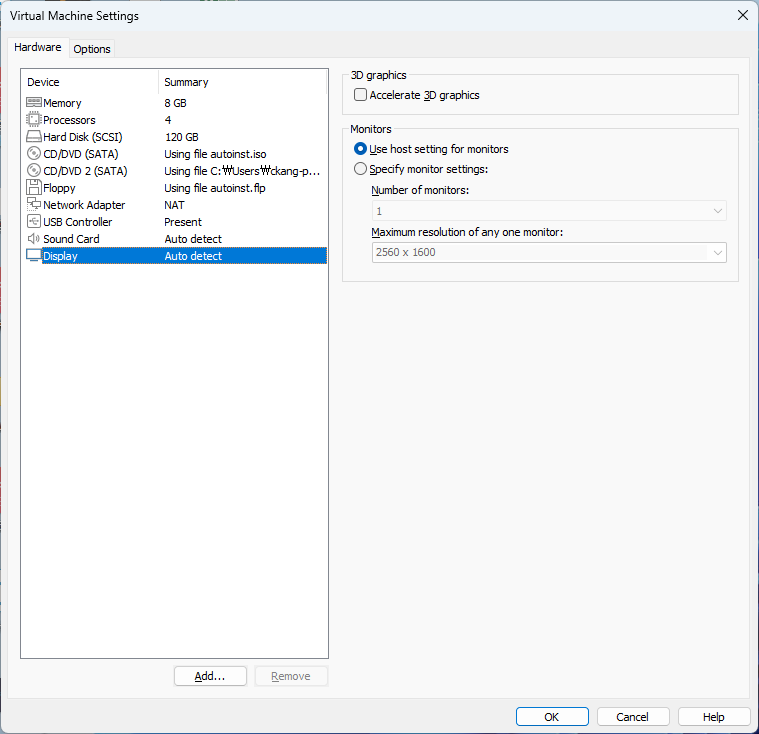
Task: Click Auto detect in Display row
Action: click(193, 256)
